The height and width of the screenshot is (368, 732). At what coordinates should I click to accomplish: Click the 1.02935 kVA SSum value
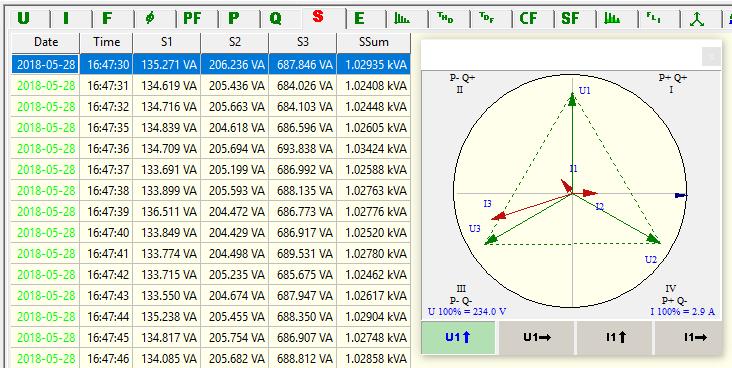pyautogui.click(x=373, y=64)
